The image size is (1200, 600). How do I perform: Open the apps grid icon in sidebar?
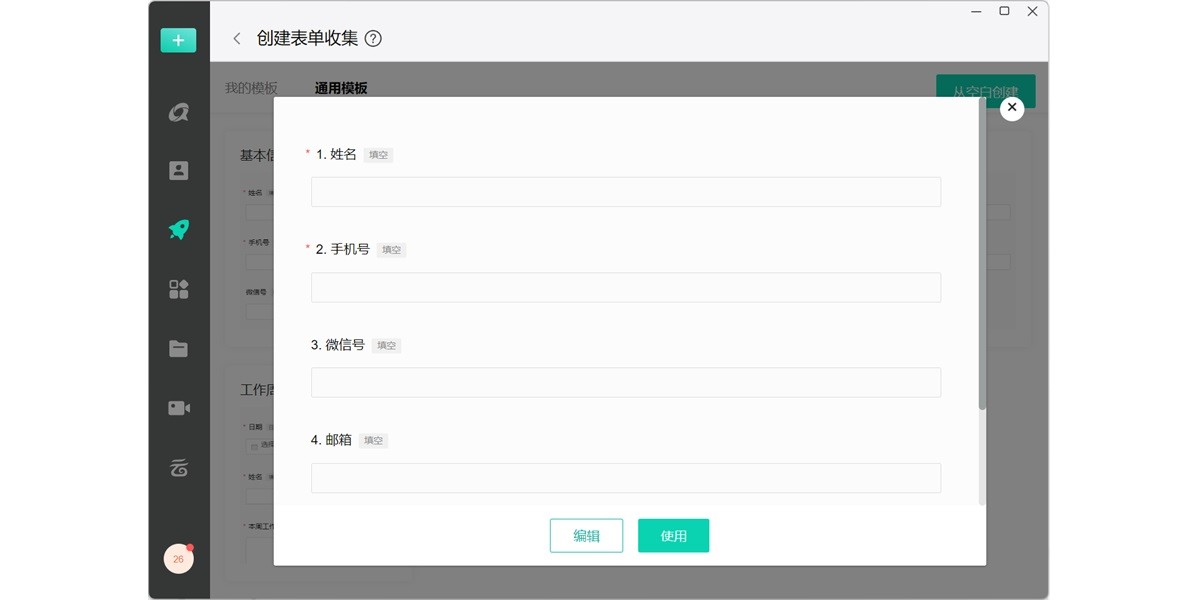(x=178, y=289)
